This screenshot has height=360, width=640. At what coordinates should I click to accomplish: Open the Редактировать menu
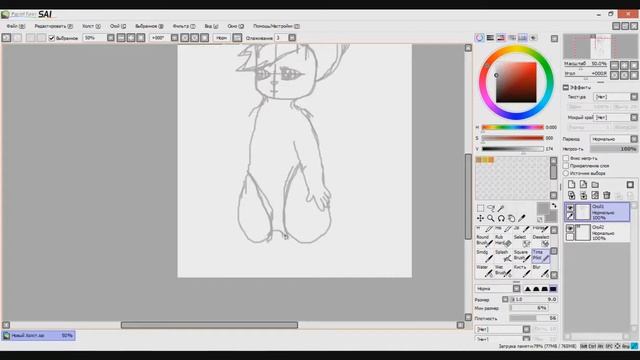(x=53, y=26)
